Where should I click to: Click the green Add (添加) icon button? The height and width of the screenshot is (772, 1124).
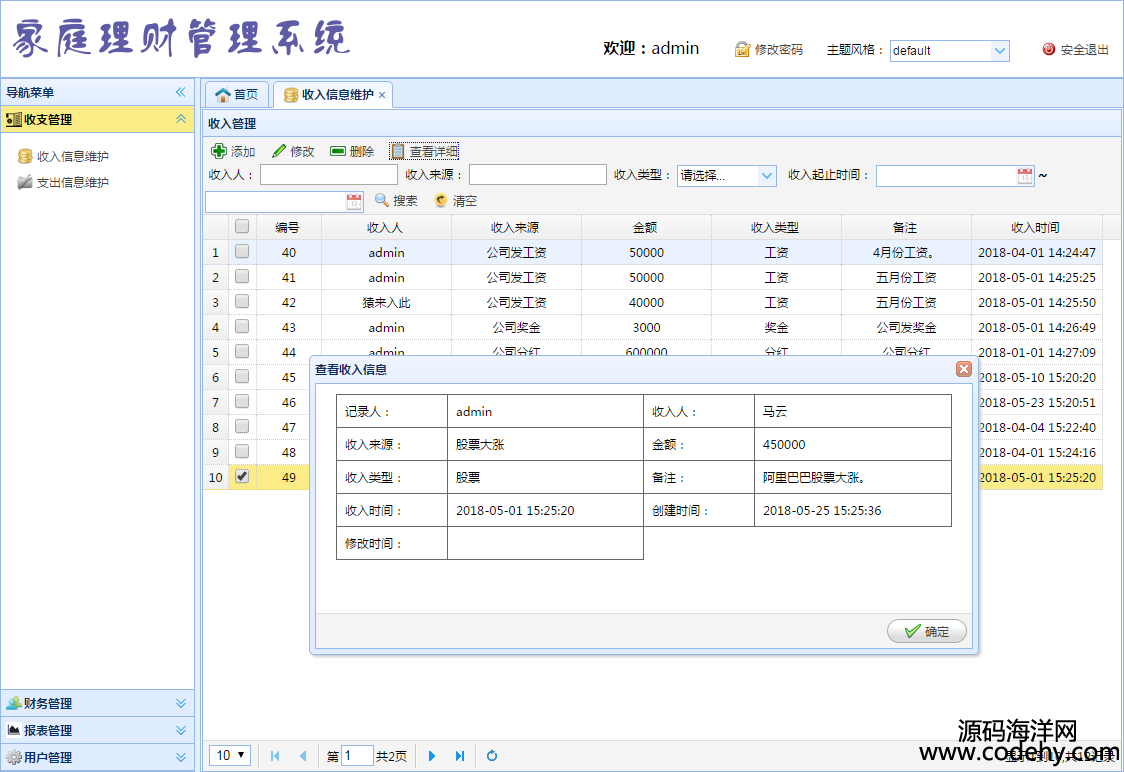pos(232,152)
